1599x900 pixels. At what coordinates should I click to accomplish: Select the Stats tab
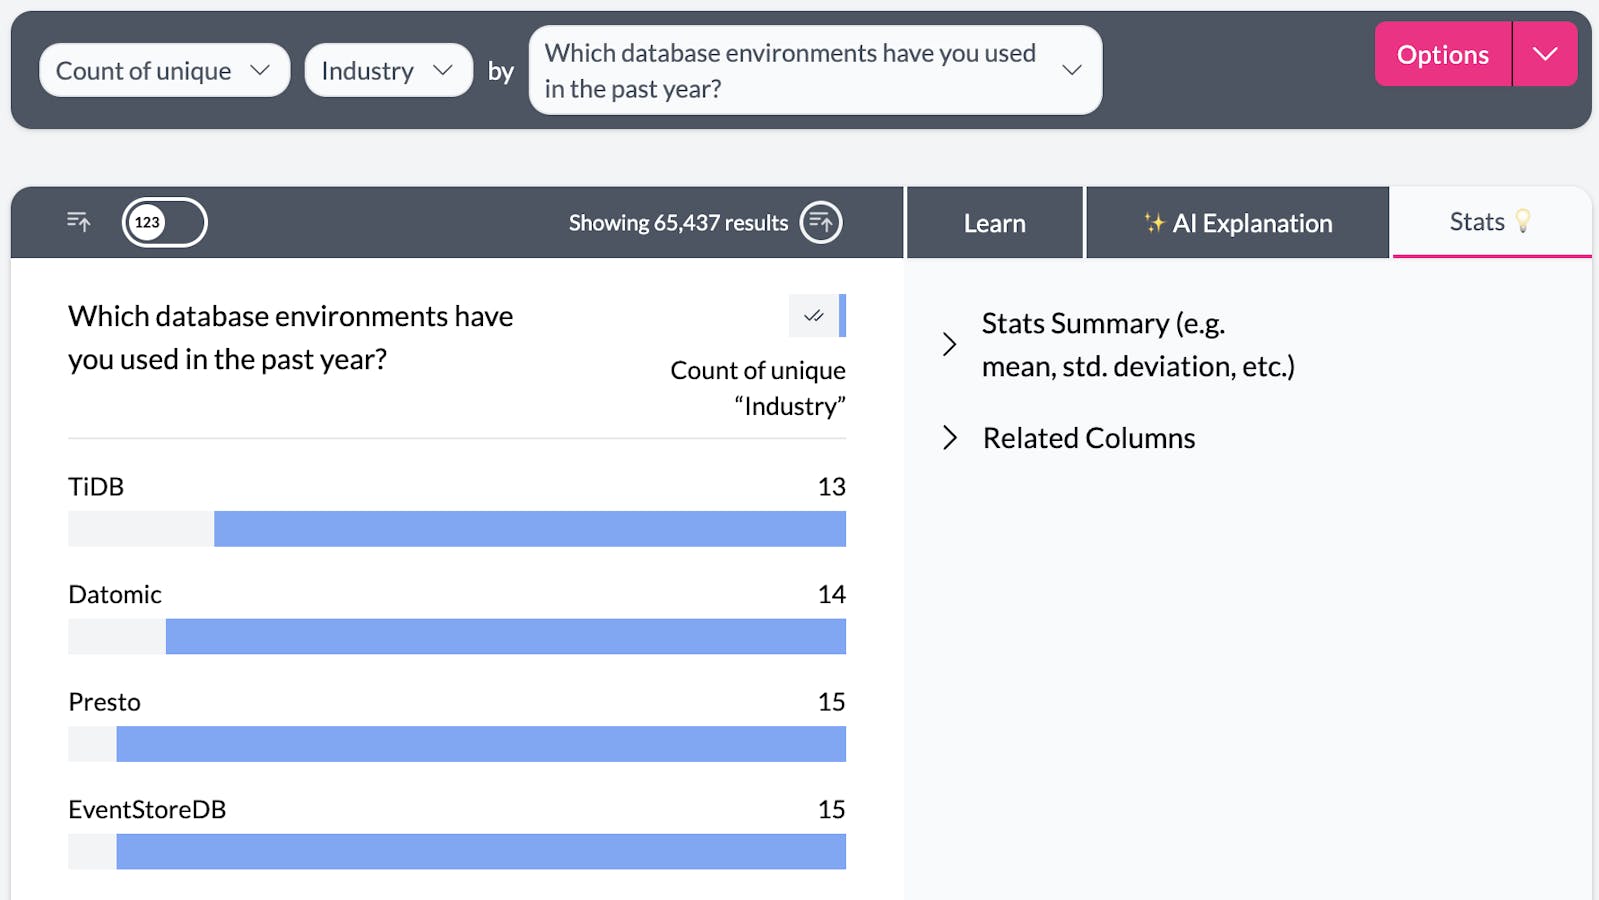point(1477,222)
